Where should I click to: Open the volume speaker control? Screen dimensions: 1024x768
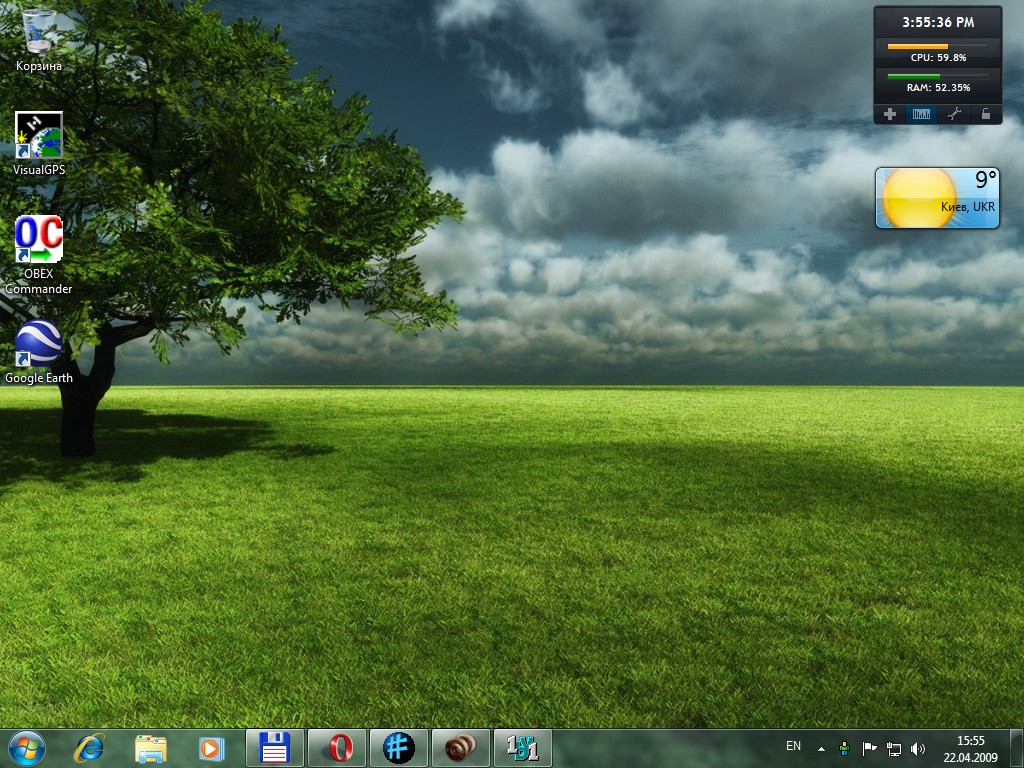[918, 748]
